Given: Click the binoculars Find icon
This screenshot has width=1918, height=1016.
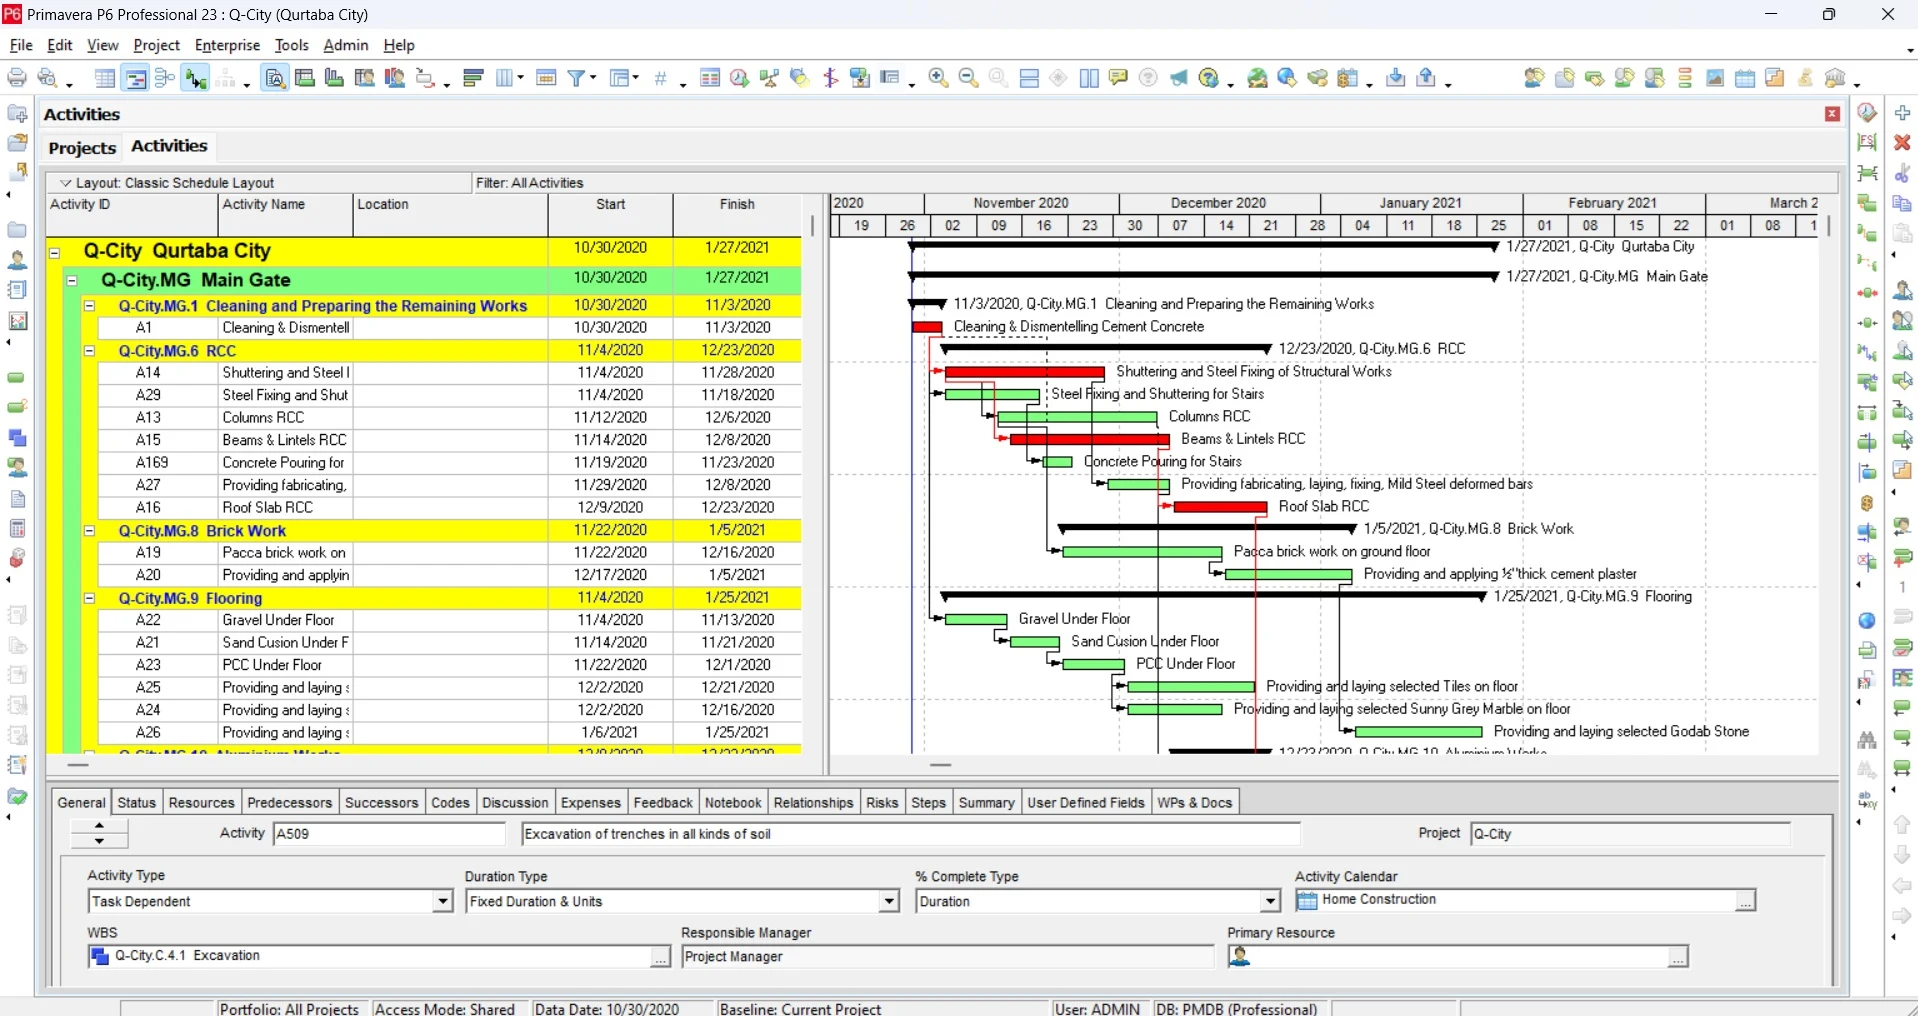Looking at the screenshot, I should click(x=1867, y=740).
